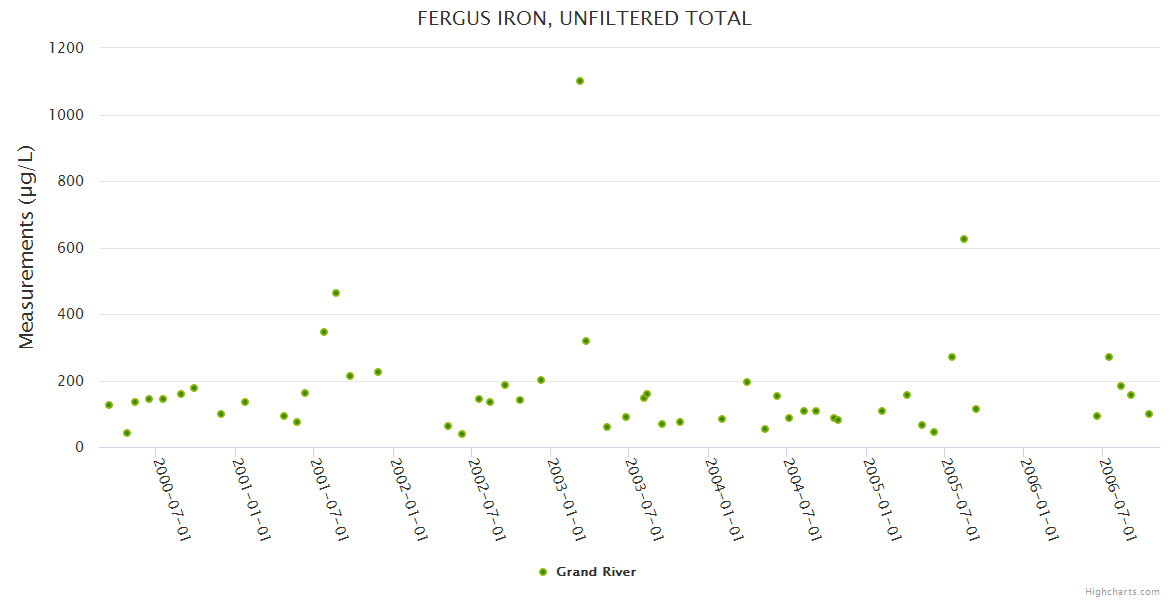Pick the early-2003 data point near 320 µg/L
1170x600 pixels.
coord(586,341)
